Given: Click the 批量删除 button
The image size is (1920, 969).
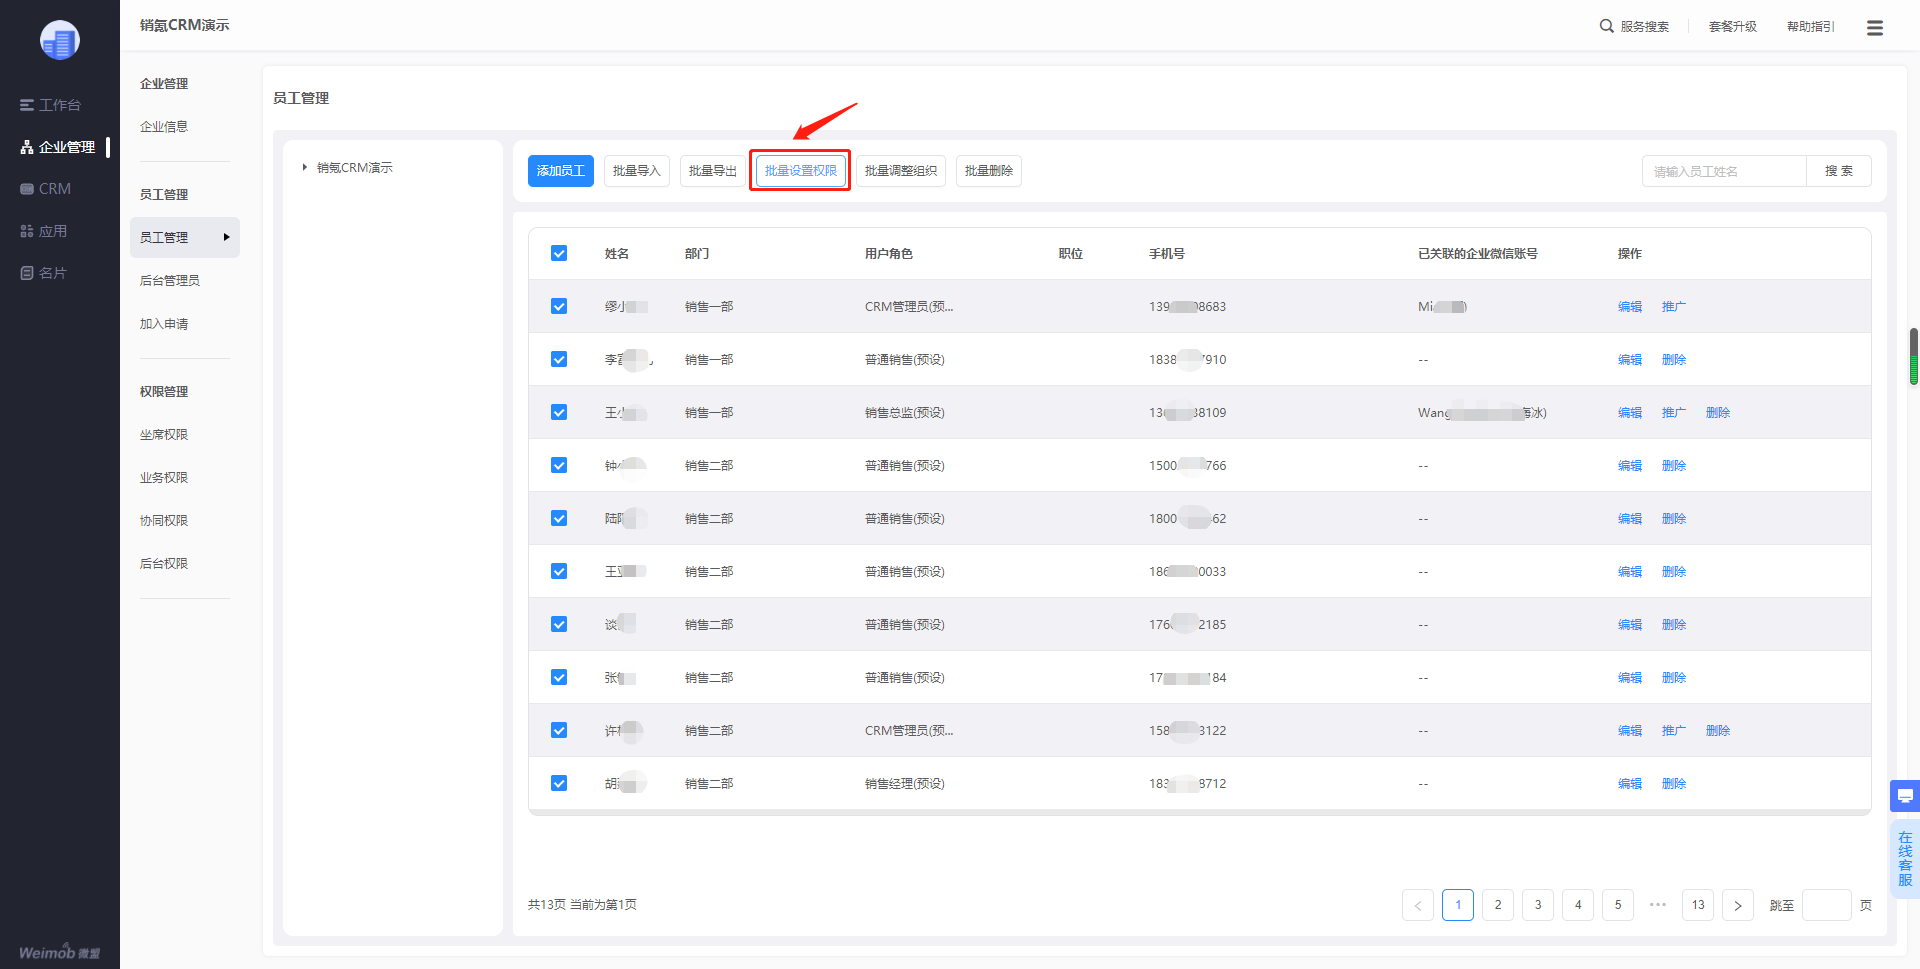Looking at the screenshot, I should (x=989, y=171).
